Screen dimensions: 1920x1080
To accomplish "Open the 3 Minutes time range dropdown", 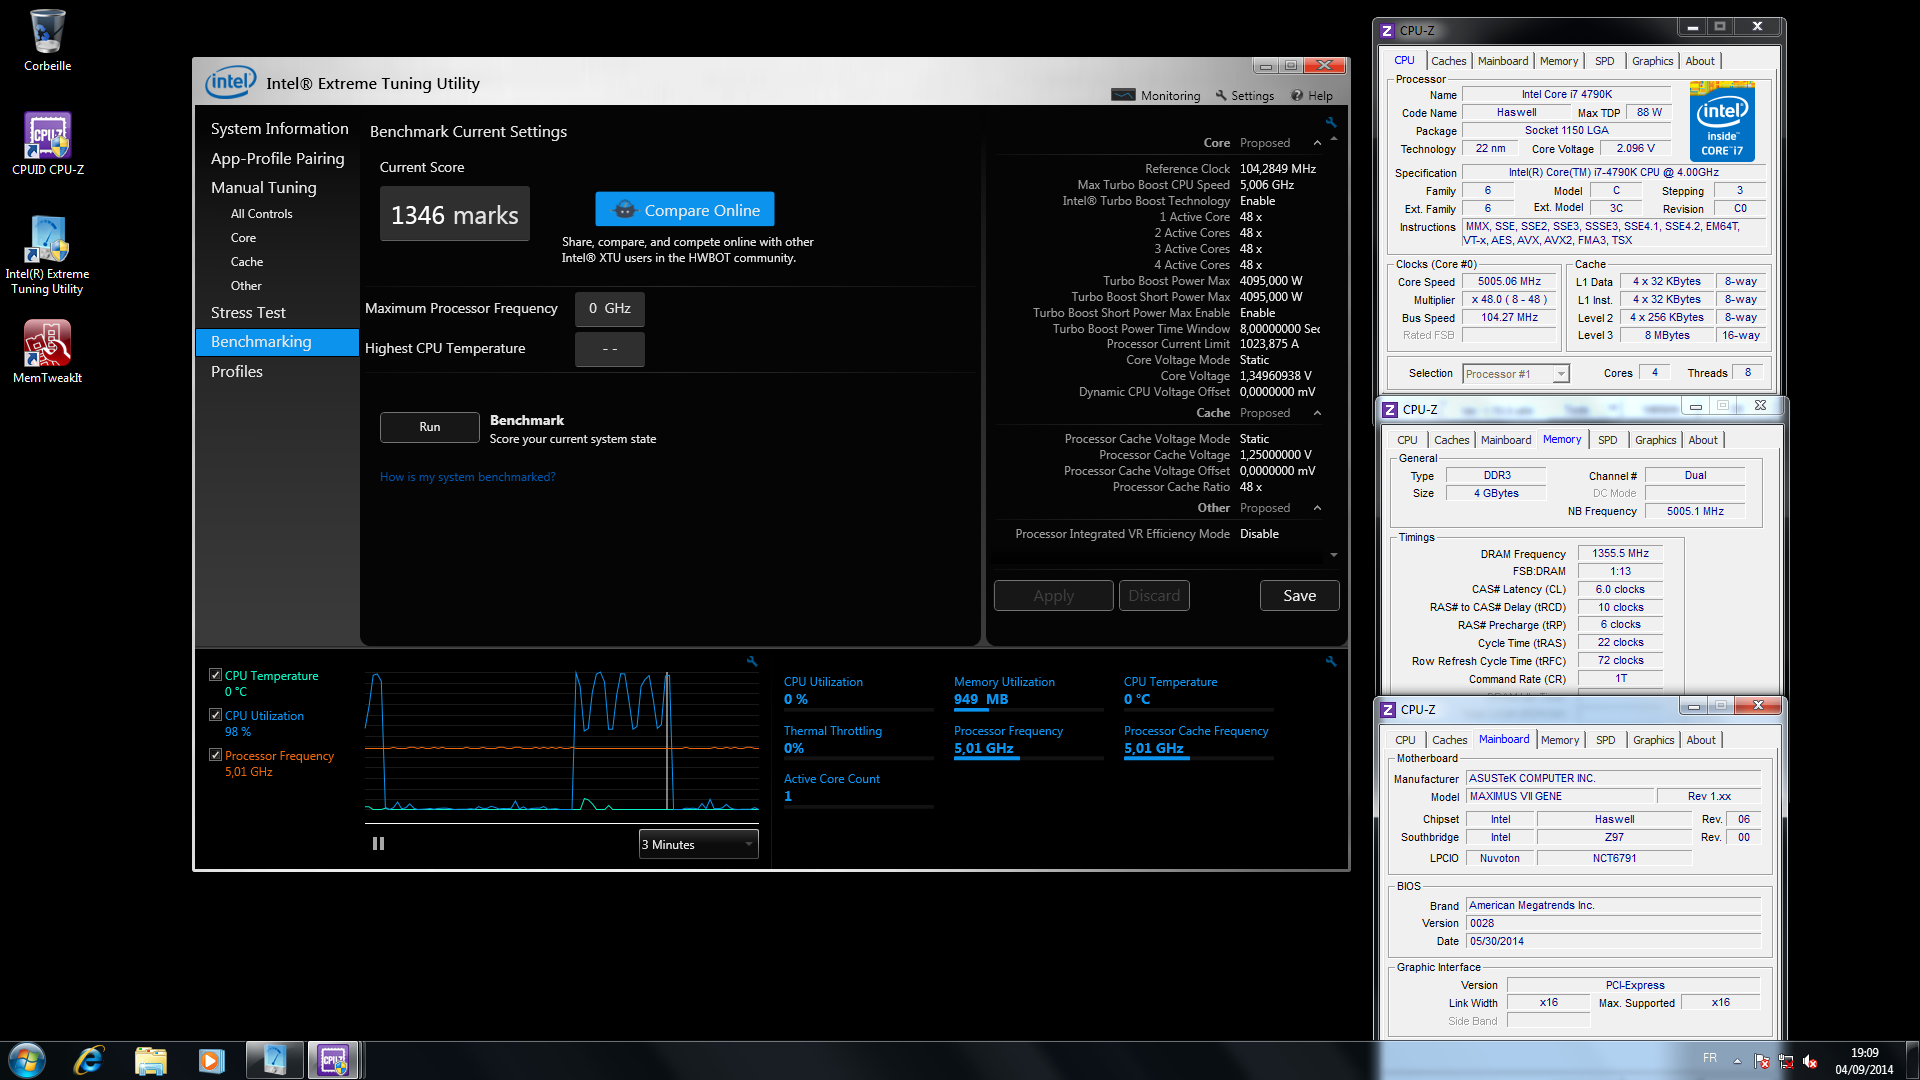I will click(x=699, y=844).
